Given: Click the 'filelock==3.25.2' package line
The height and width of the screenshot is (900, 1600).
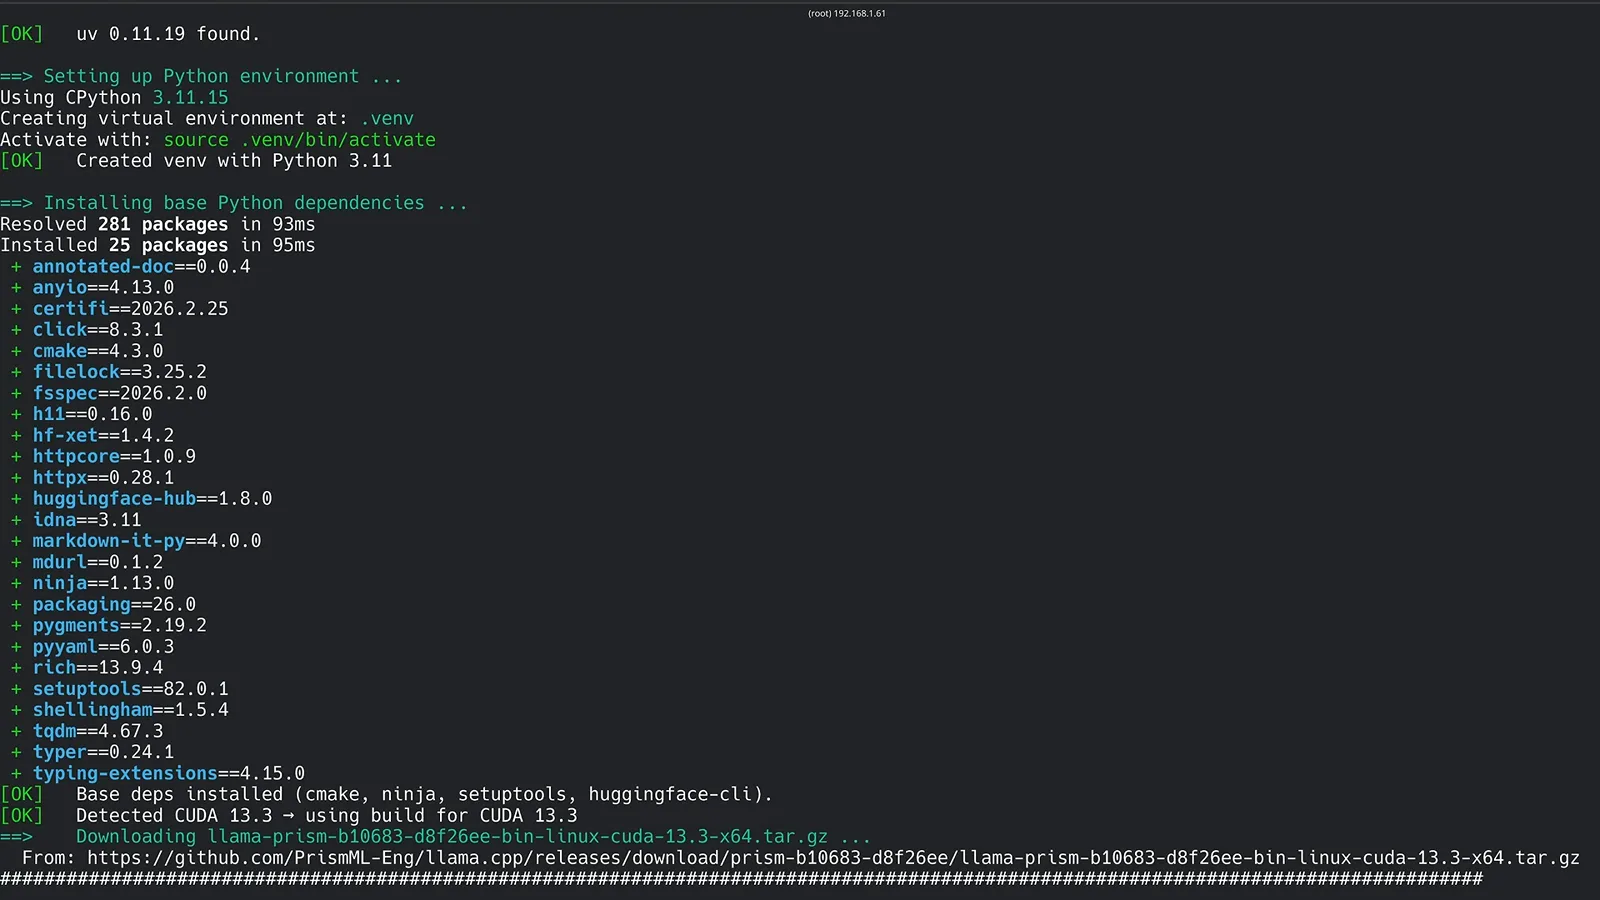Looking at the screenshot, I should pos(119,372).
